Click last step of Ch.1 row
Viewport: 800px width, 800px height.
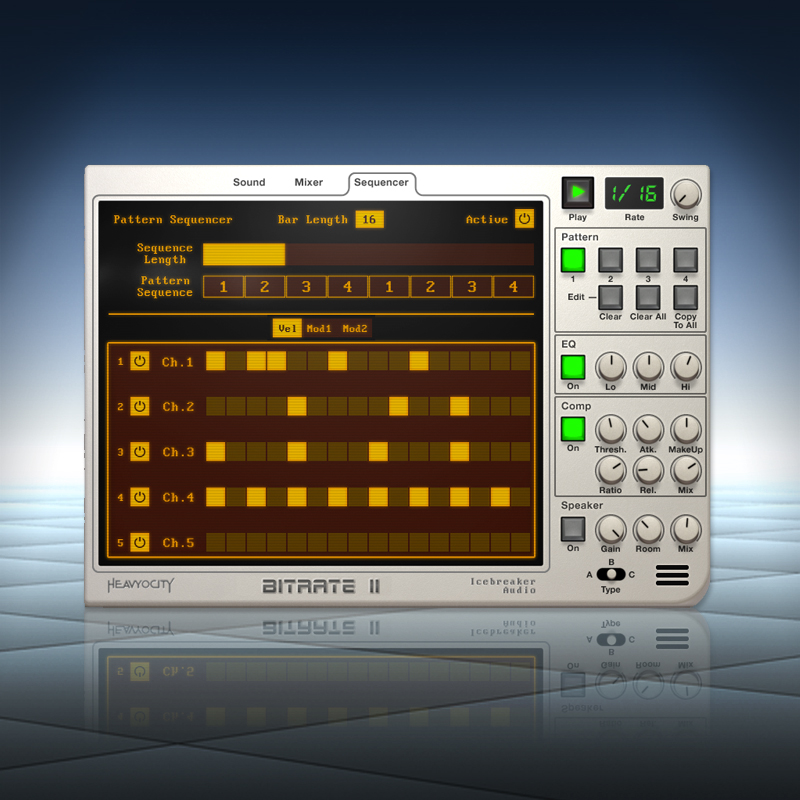point(520,361)
